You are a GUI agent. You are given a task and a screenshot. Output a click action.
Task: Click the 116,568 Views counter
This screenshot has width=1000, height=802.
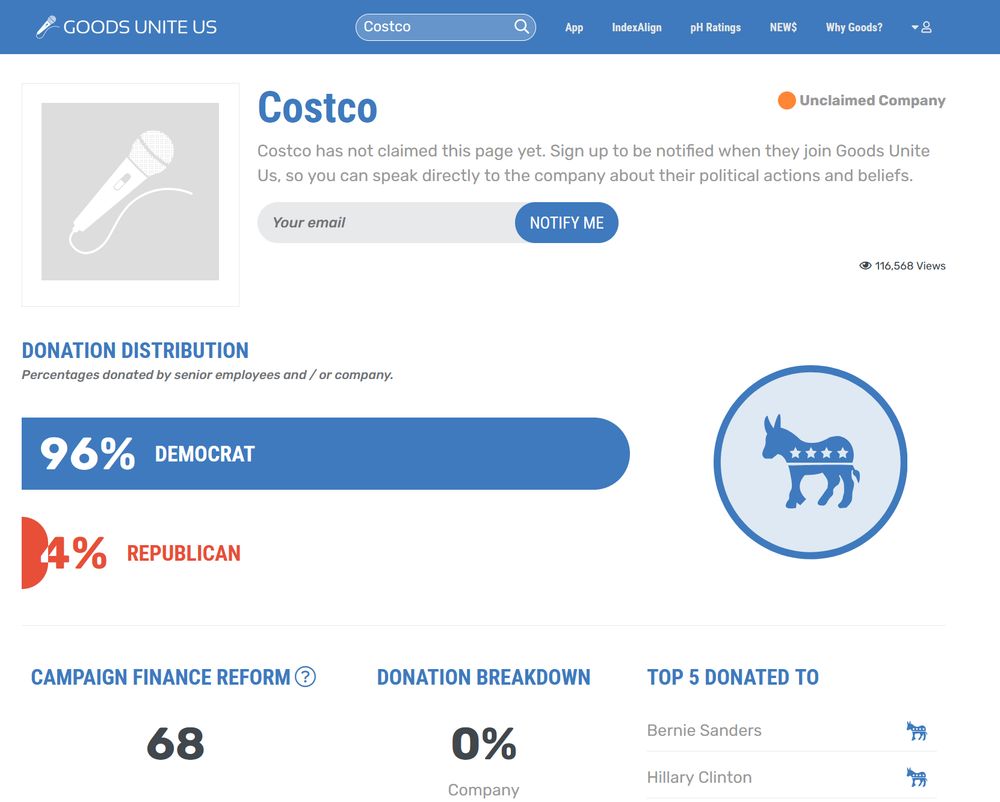[x=909, y=266]
